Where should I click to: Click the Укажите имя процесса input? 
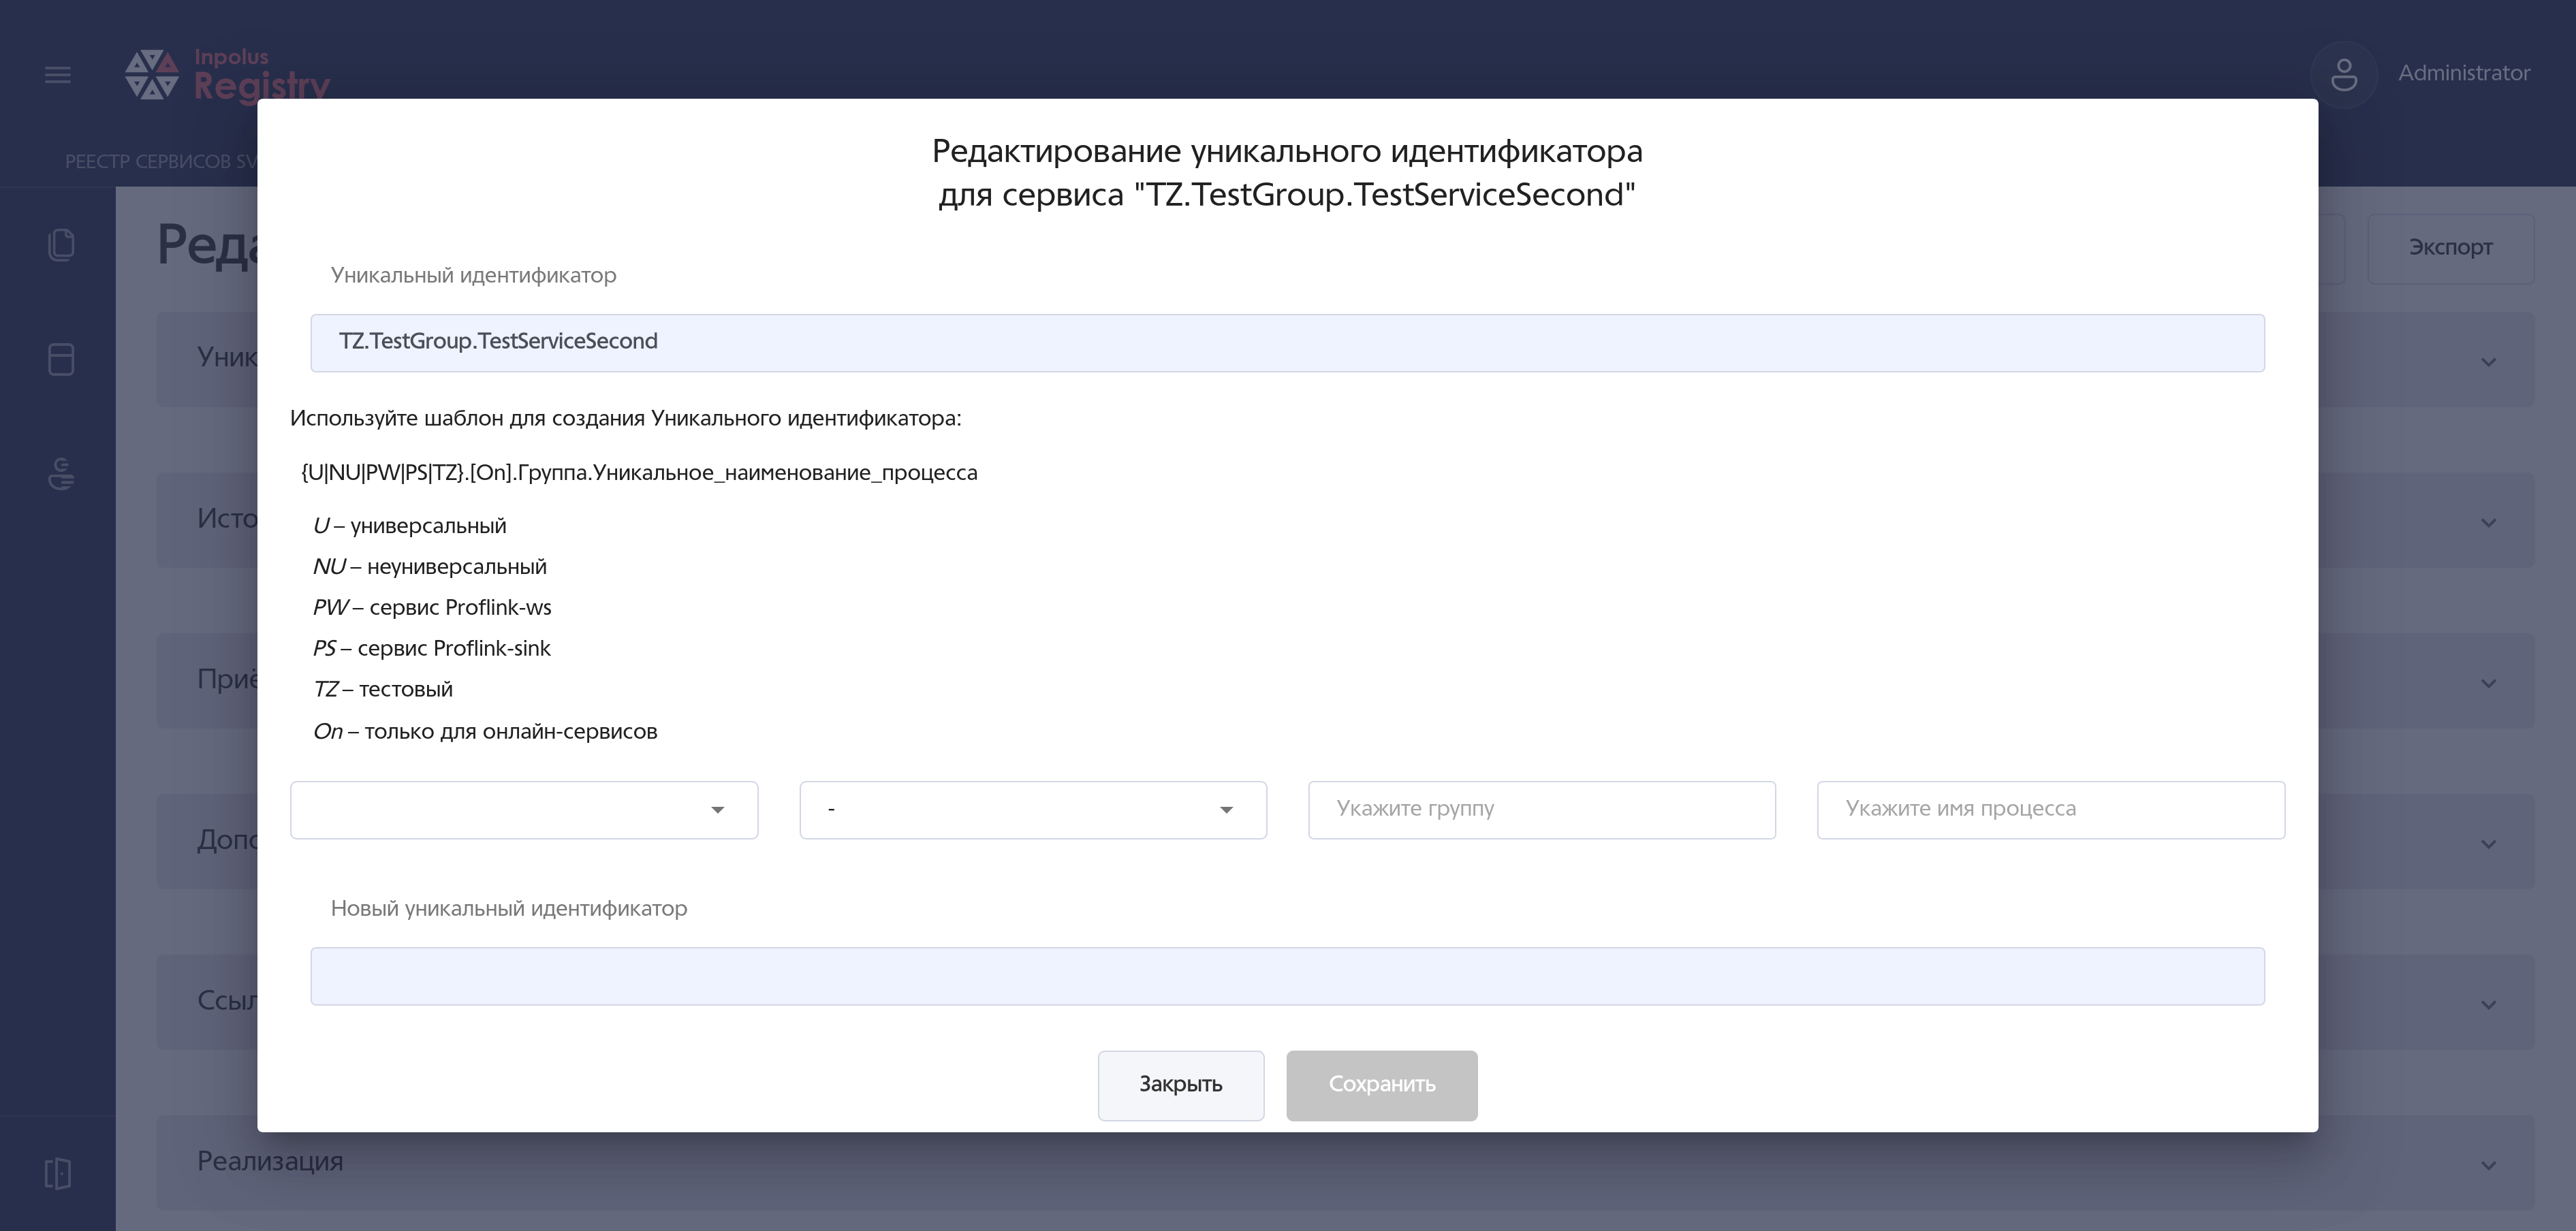(2051, 810)
